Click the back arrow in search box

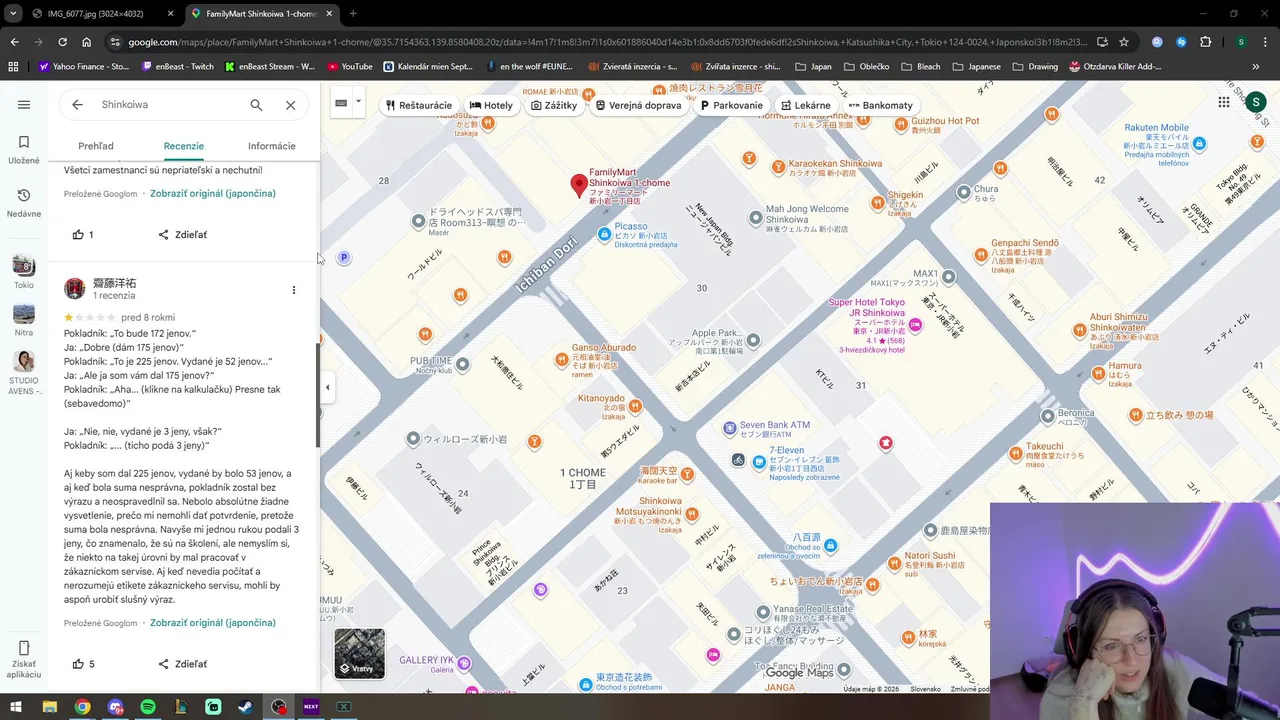click(x=77, y=104)
